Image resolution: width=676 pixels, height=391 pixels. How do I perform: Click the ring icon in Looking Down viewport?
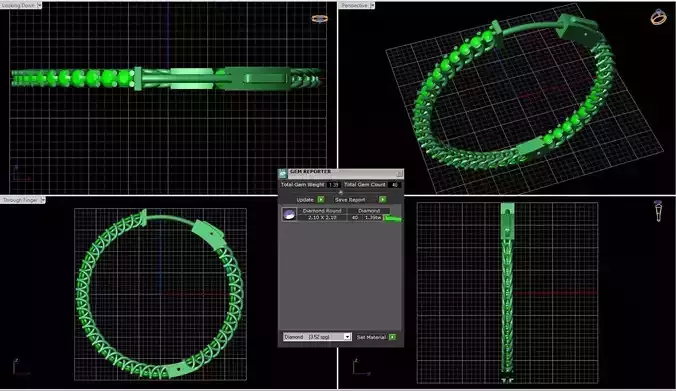pos(319,19)
